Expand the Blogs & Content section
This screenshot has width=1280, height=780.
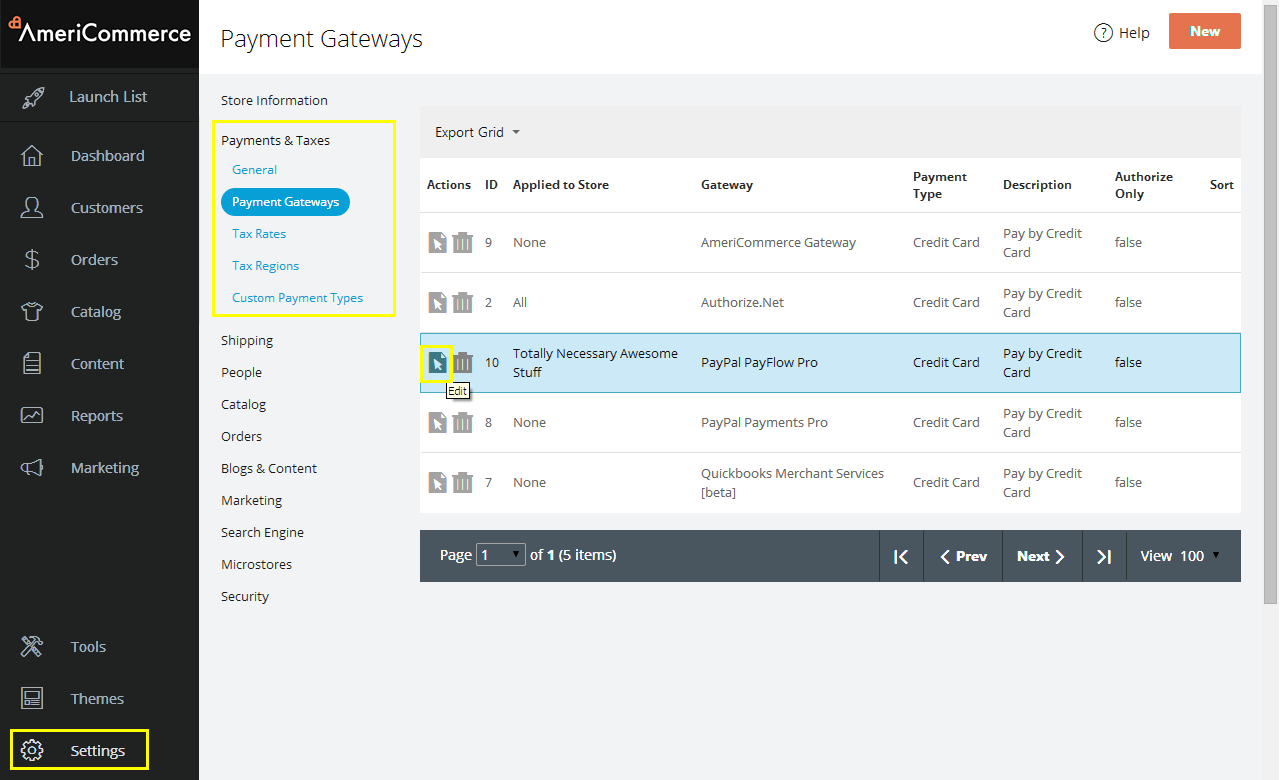[269, 468]
